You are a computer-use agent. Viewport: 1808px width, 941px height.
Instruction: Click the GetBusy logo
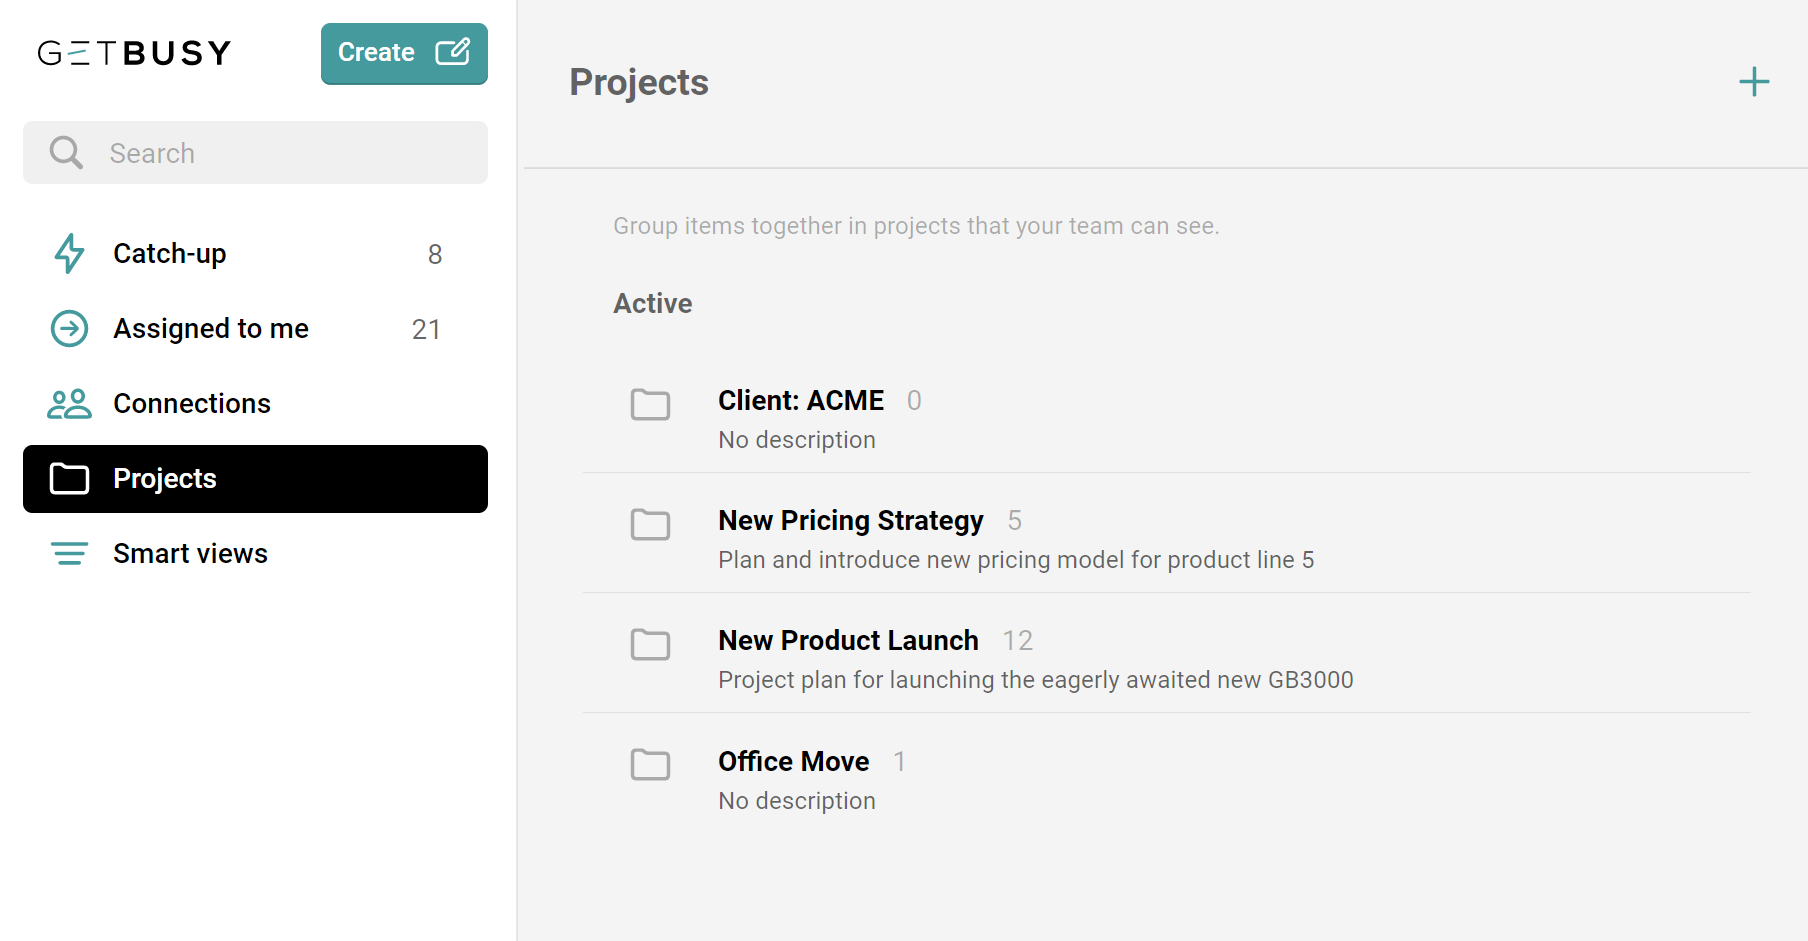(x=134, y=53)
